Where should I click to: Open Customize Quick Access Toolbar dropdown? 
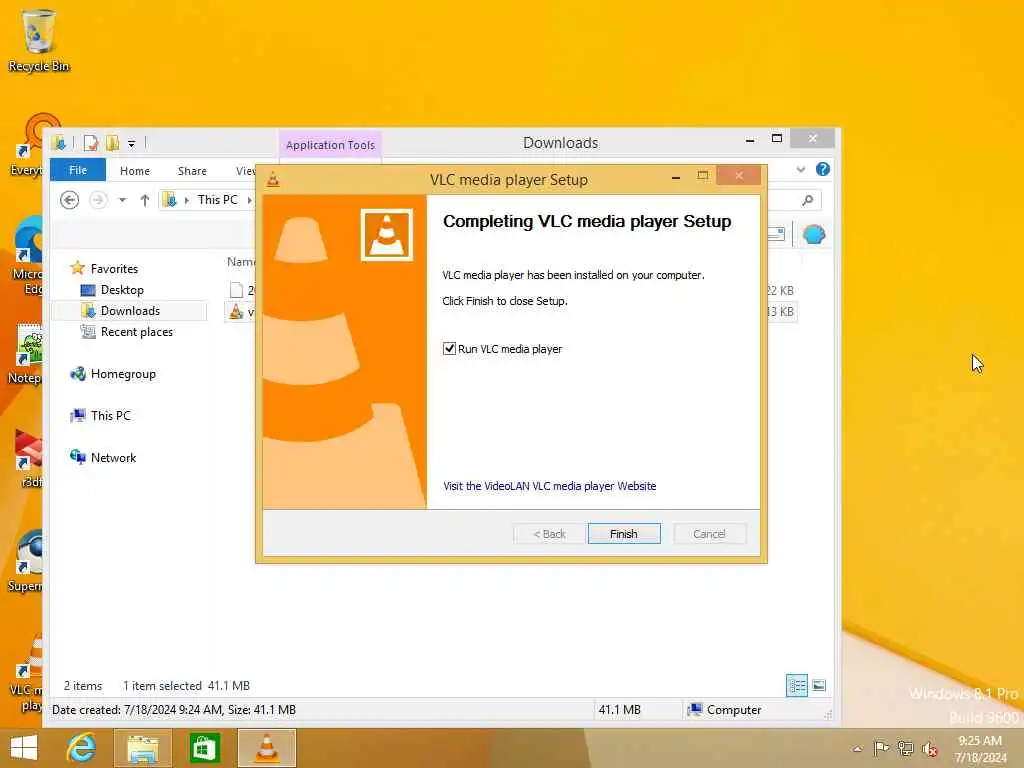[x=131, y=143]
